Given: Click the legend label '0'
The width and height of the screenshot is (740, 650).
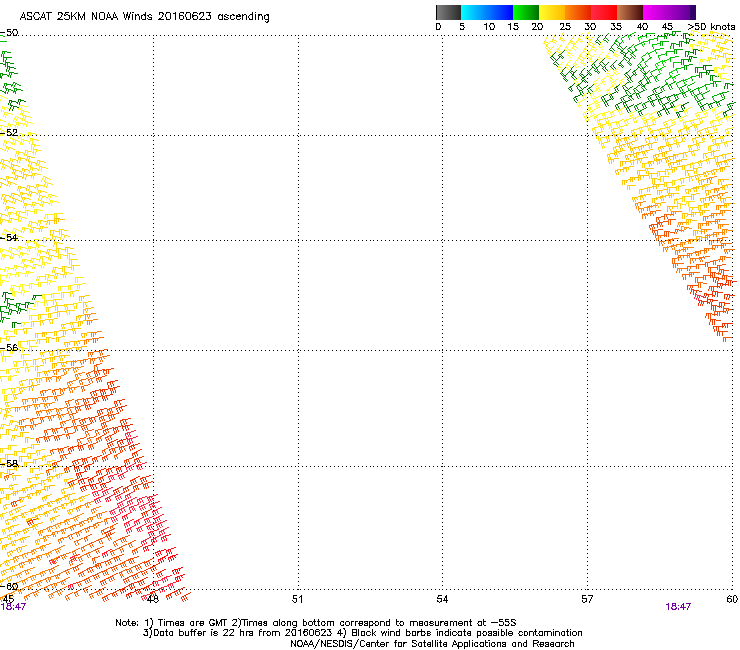Looking at the screenshot, I should coord(438,27).
